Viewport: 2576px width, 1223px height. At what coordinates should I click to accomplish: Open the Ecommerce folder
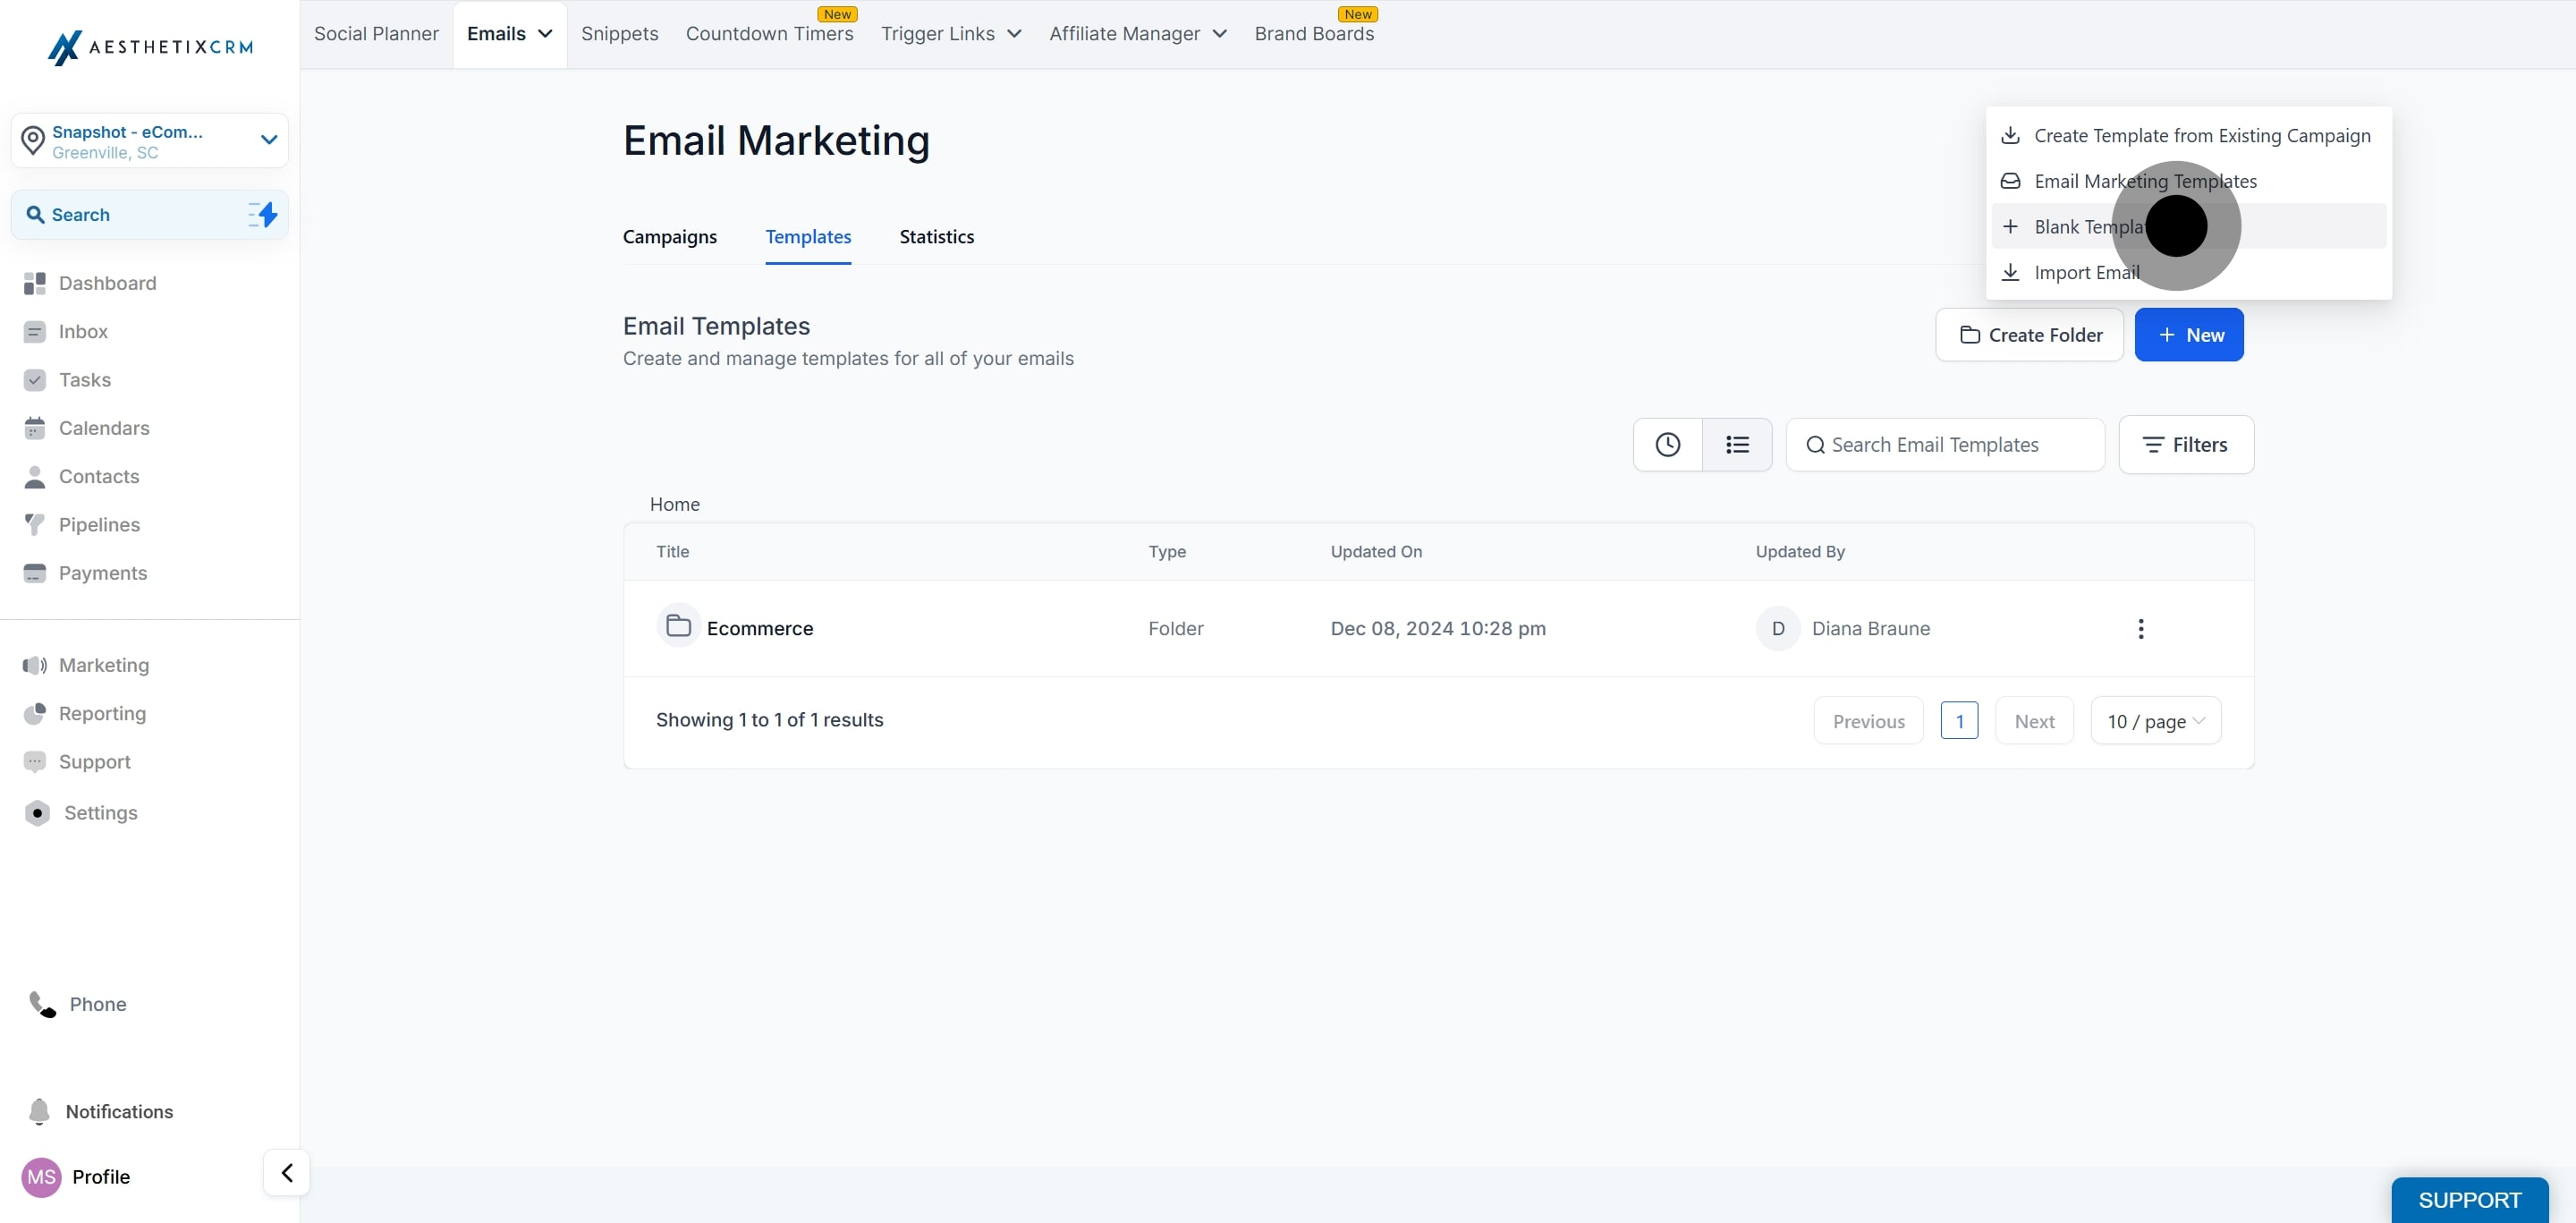tap(759, 628)
